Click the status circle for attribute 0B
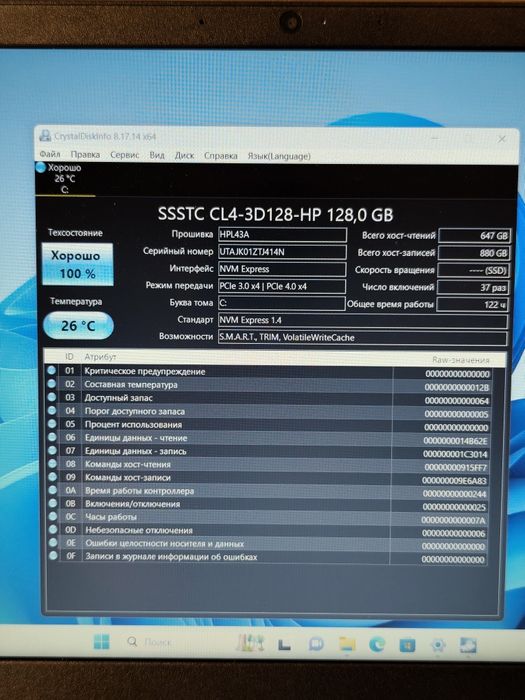The image size is (525, 700). pos(53,503)
